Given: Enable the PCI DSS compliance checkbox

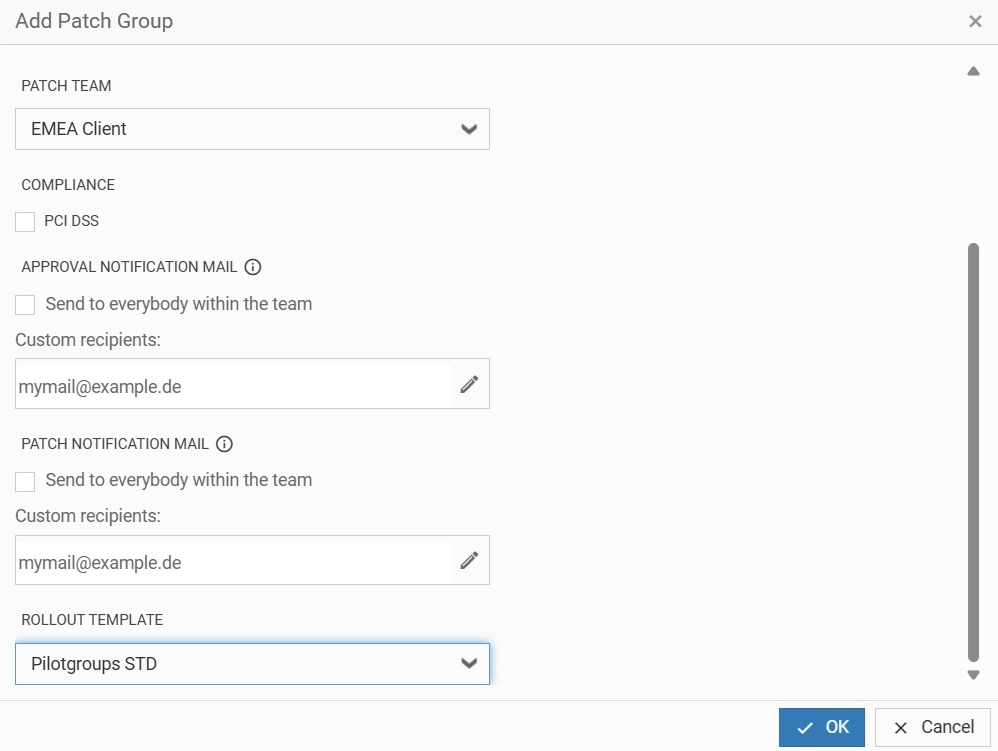Looking at the screenshot, I should point(25,221).
